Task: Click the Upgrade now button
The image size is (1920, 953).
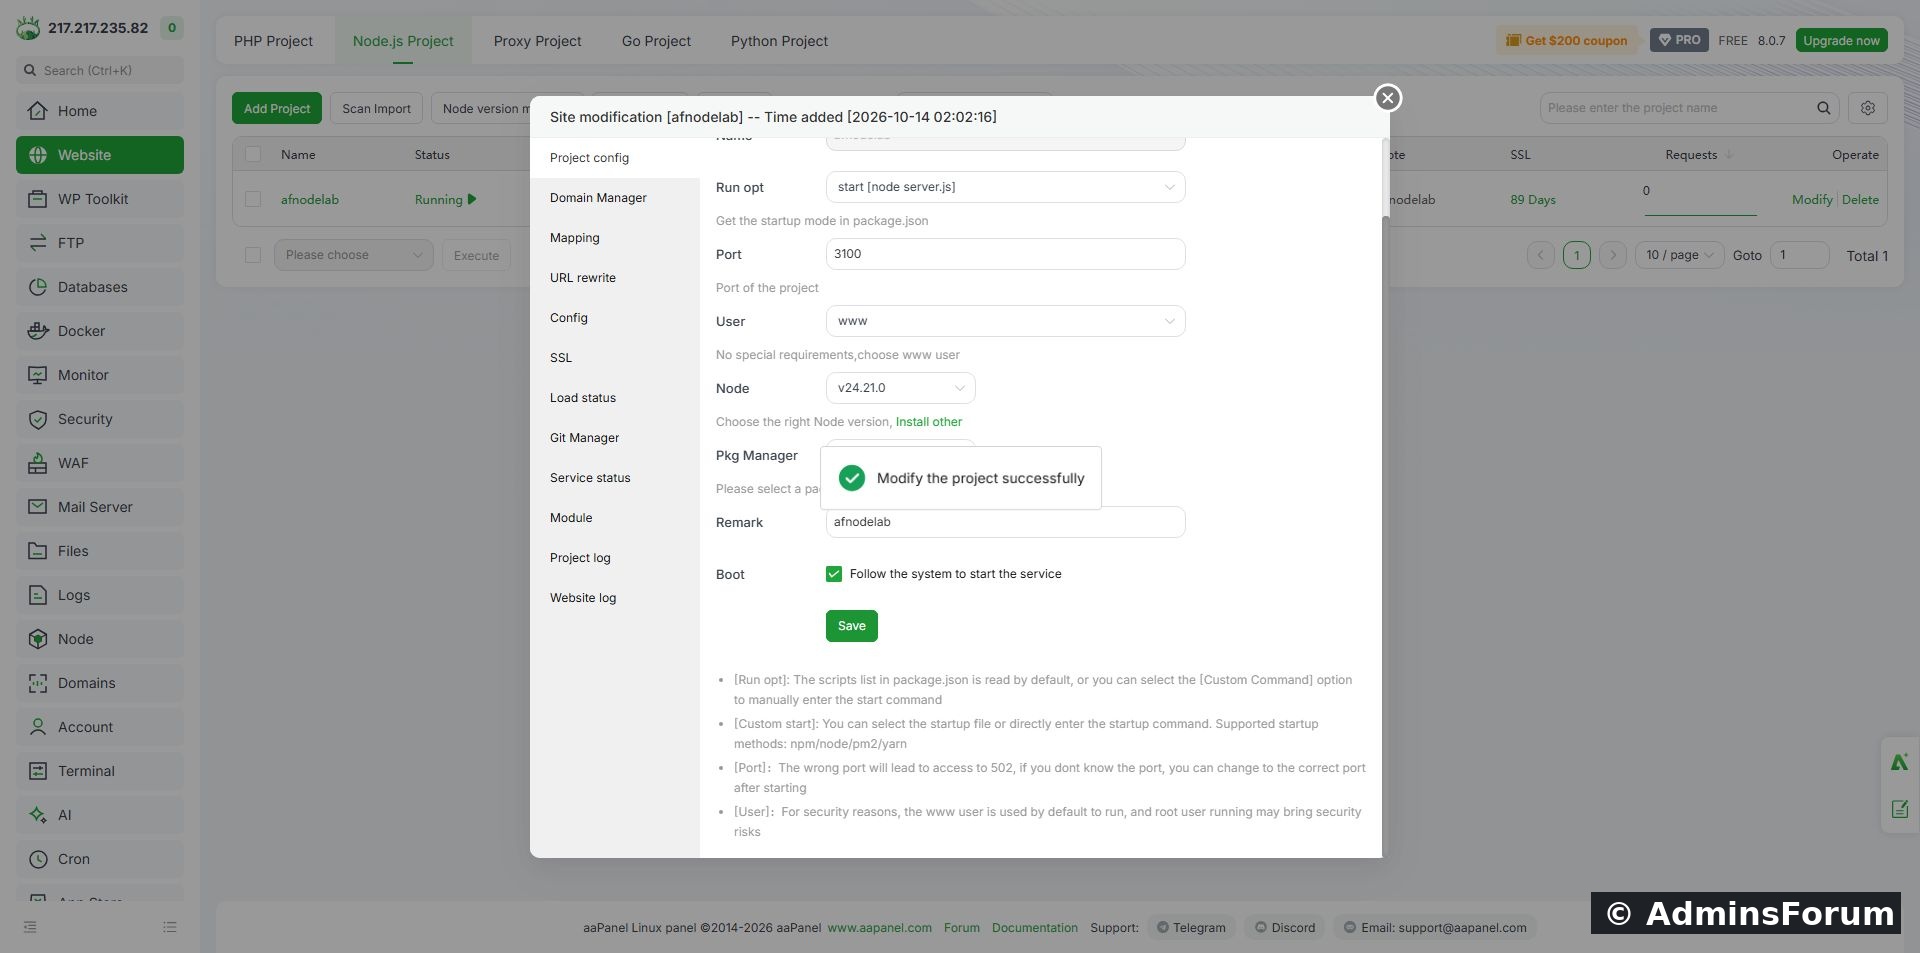Action: click(x=1841, y=40)
